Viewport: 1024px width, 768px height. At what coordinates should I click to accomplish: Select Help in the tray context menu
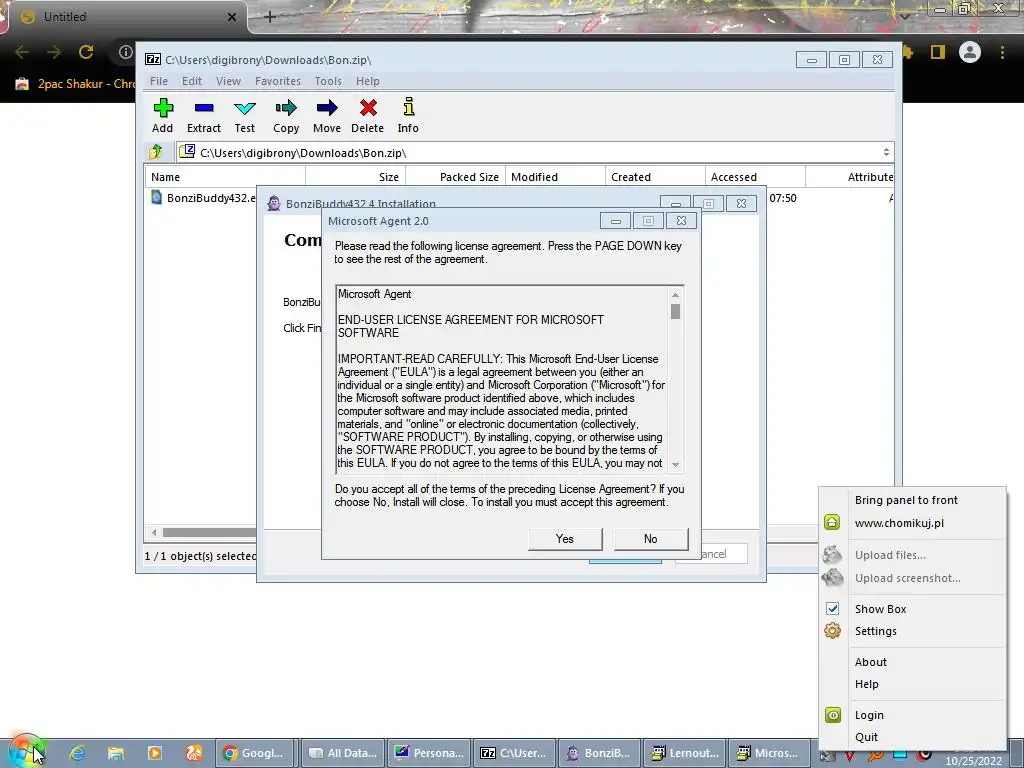click(x=867, y=684)
